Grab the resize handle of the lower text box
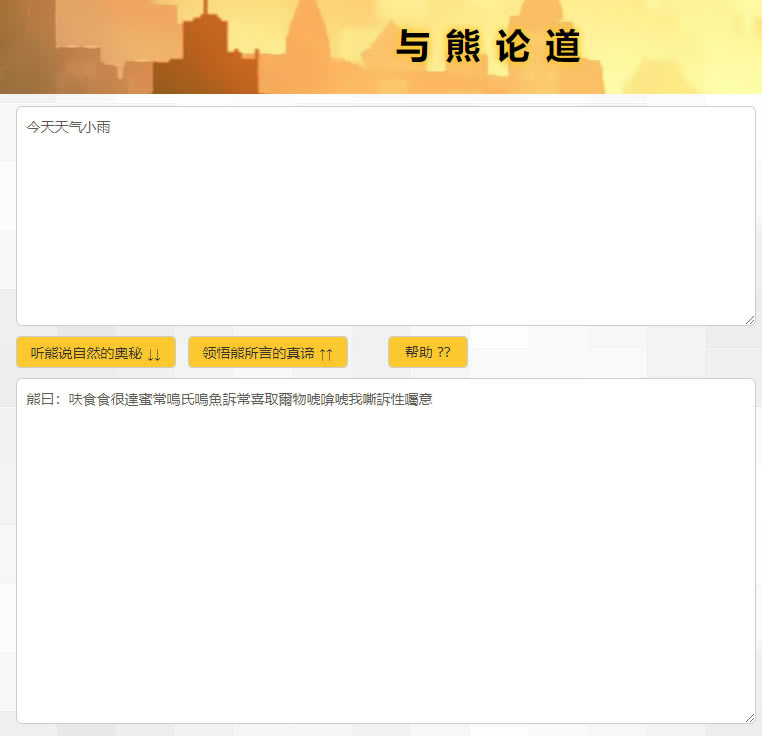Viewport: 762px width, 736px height. click(749, 717)
